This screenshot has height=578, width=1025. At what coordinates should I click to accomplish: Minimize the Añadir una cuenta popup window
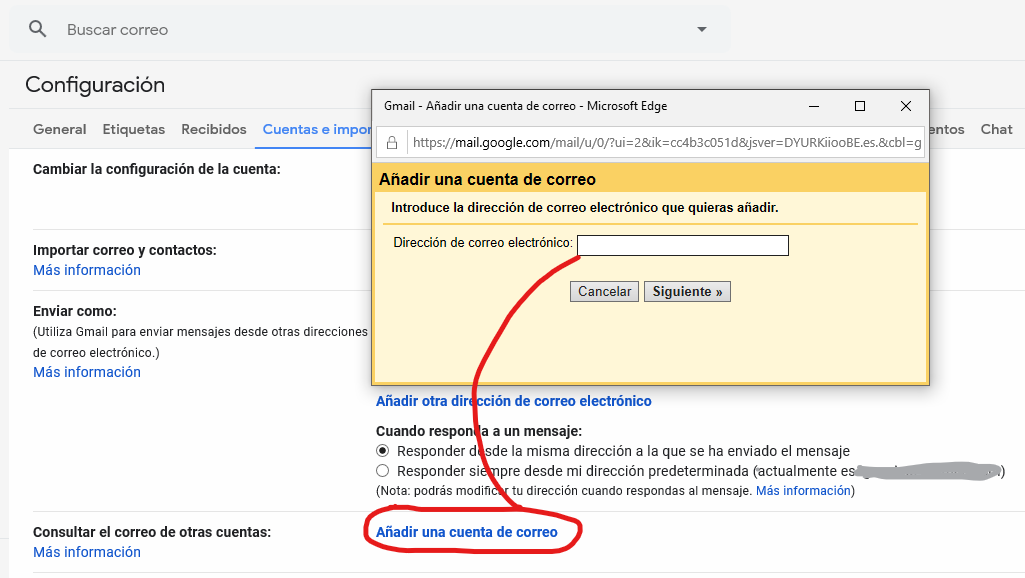coord(814,106)
